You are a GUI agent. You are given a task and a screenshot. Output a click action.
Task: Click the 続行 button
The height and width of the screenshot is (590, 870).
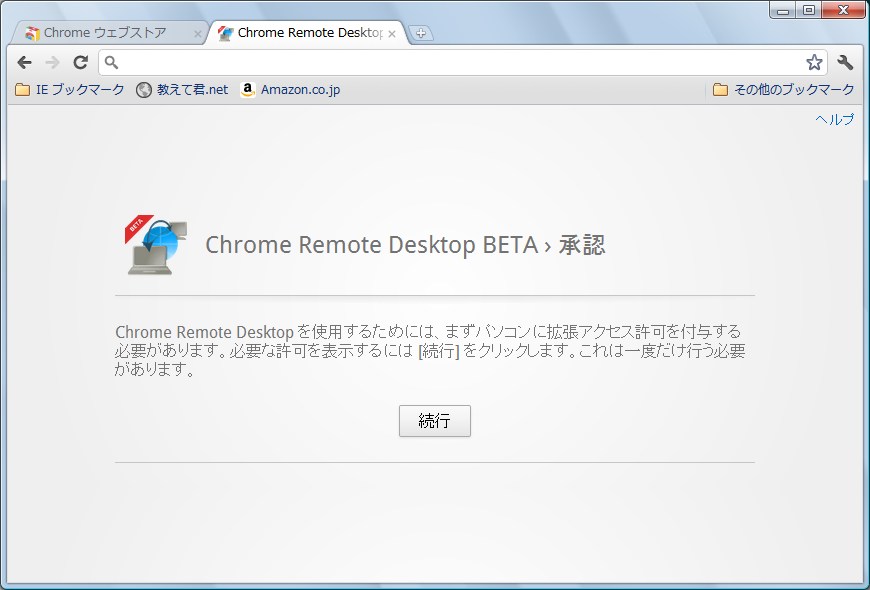(x=435, y=421)
